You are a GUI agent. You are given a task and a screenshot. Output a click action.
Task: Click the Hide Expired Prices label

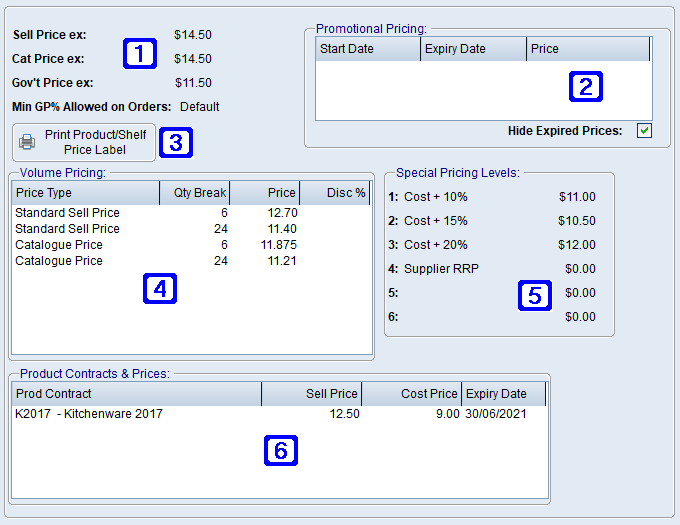(565, 131)
